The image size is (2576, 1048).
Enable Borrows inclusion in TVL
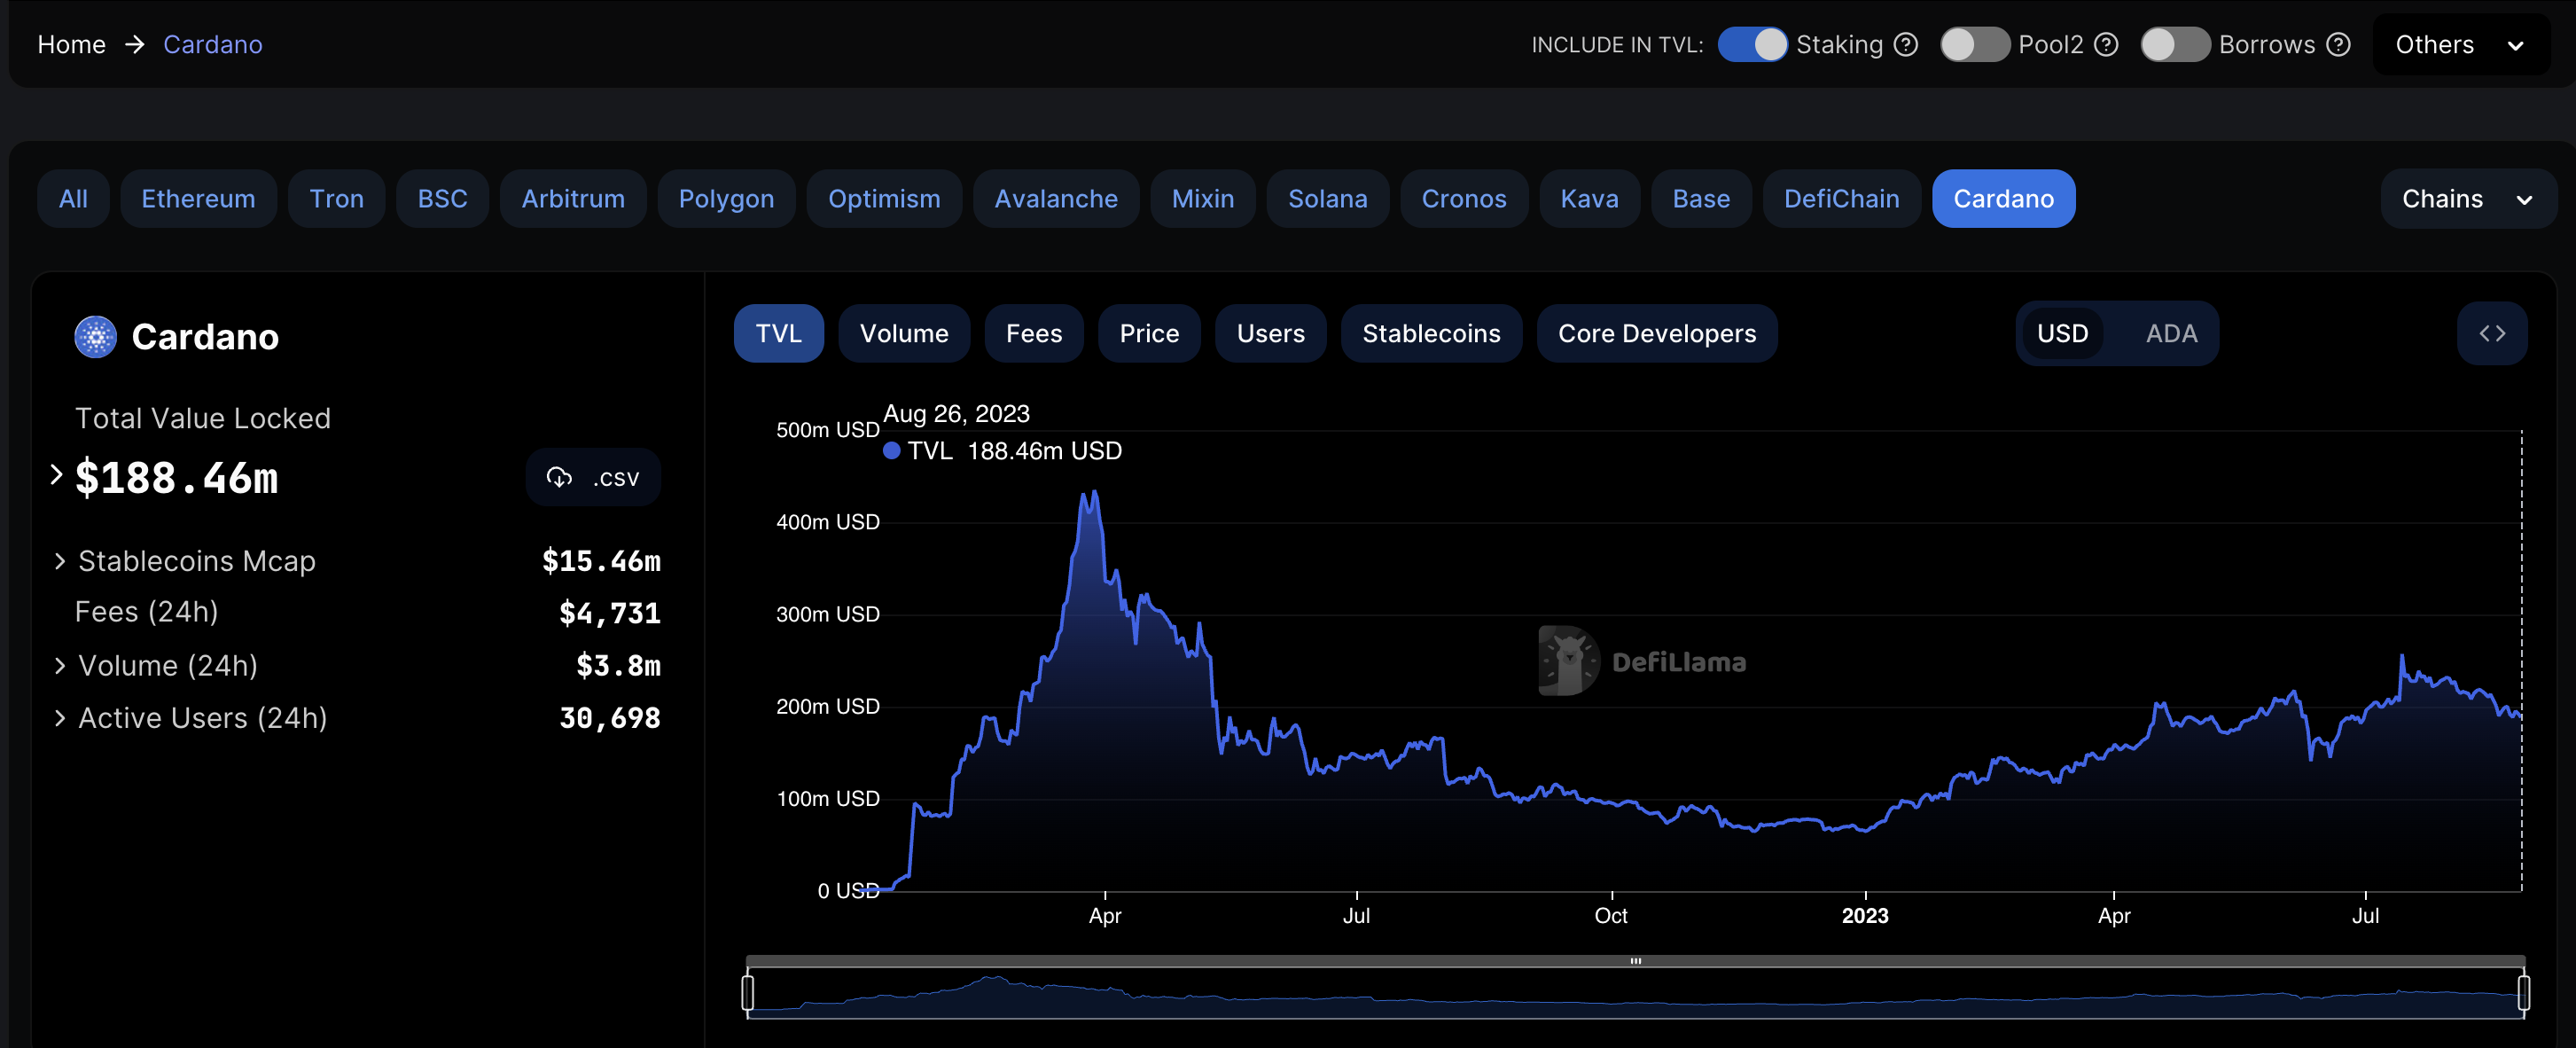2175,44
